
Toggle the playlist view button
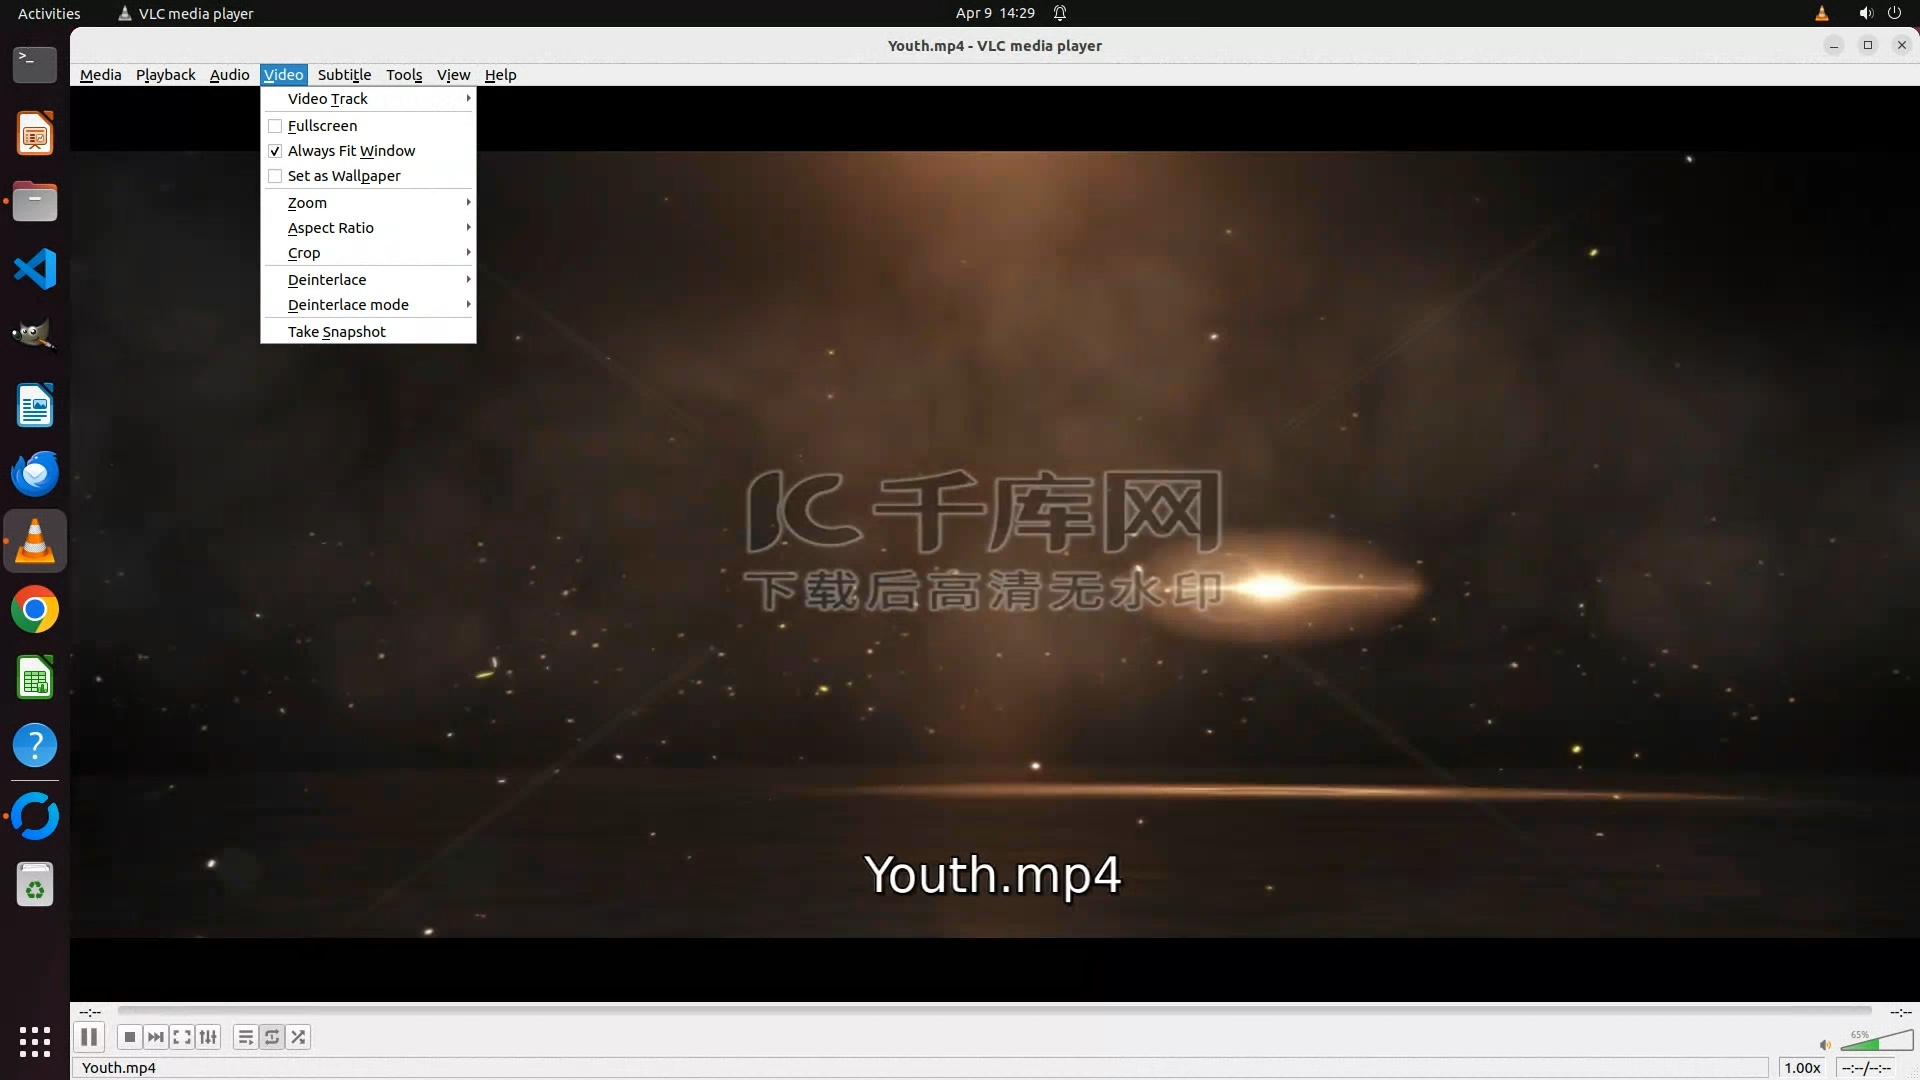pos(245,1037)
